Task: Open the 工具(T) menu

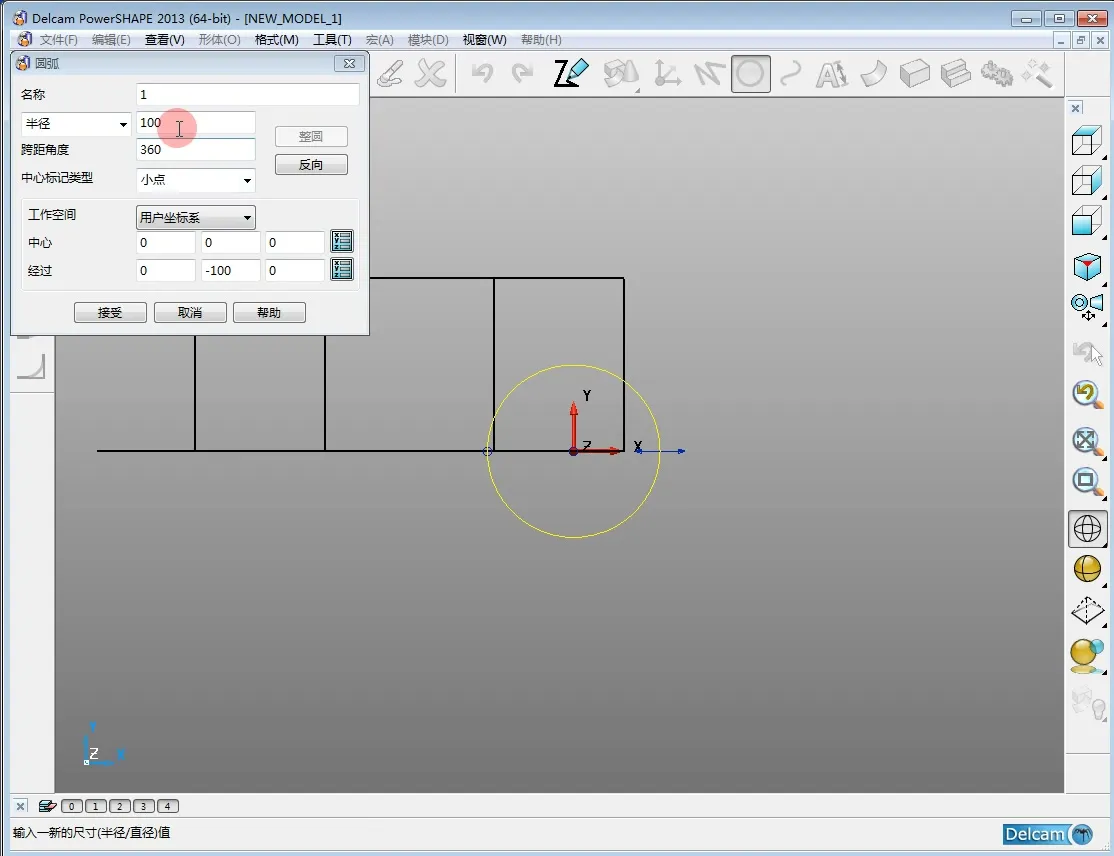Action: 332,40
